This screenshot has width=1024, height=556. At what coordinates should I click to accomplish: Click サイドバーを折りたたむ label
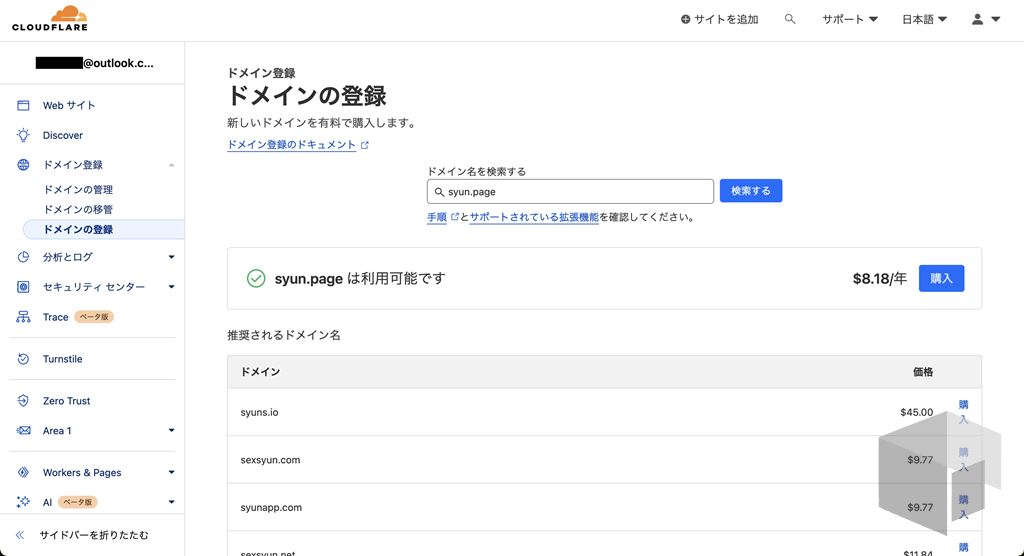pos(94,535)
